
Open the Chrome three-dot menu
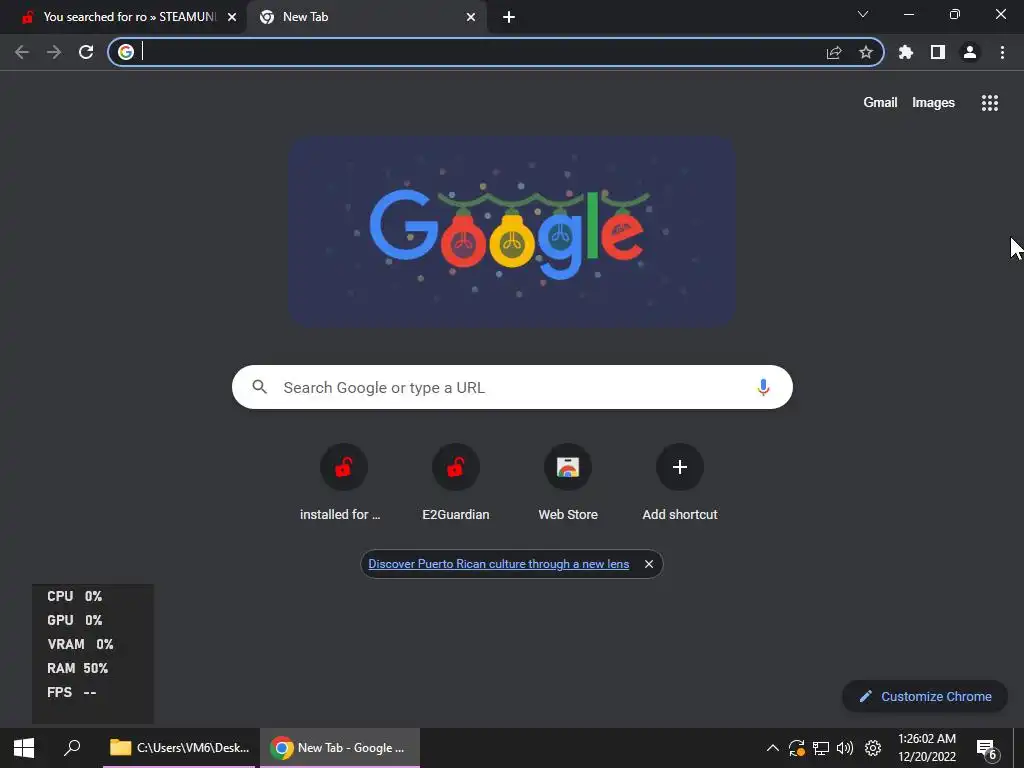(1002, 52)
